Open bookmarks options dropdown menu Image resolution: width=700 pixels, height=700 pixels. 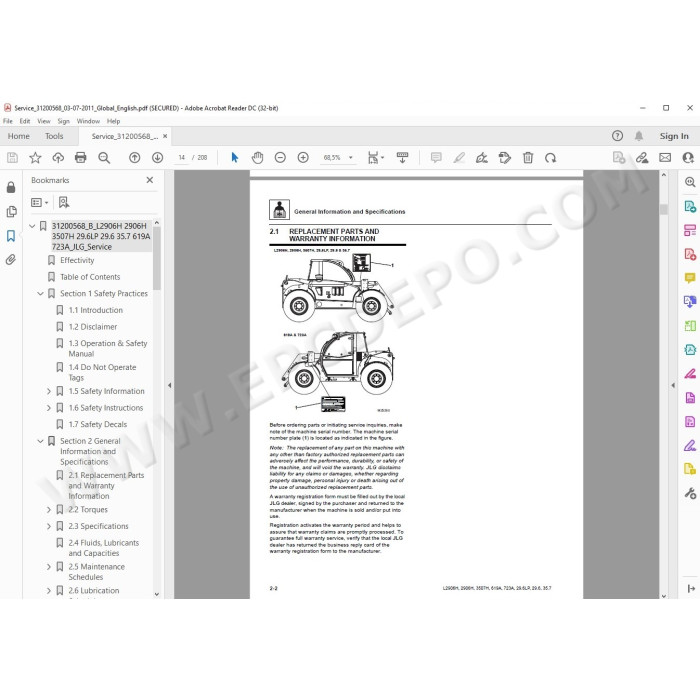point(39,203)
